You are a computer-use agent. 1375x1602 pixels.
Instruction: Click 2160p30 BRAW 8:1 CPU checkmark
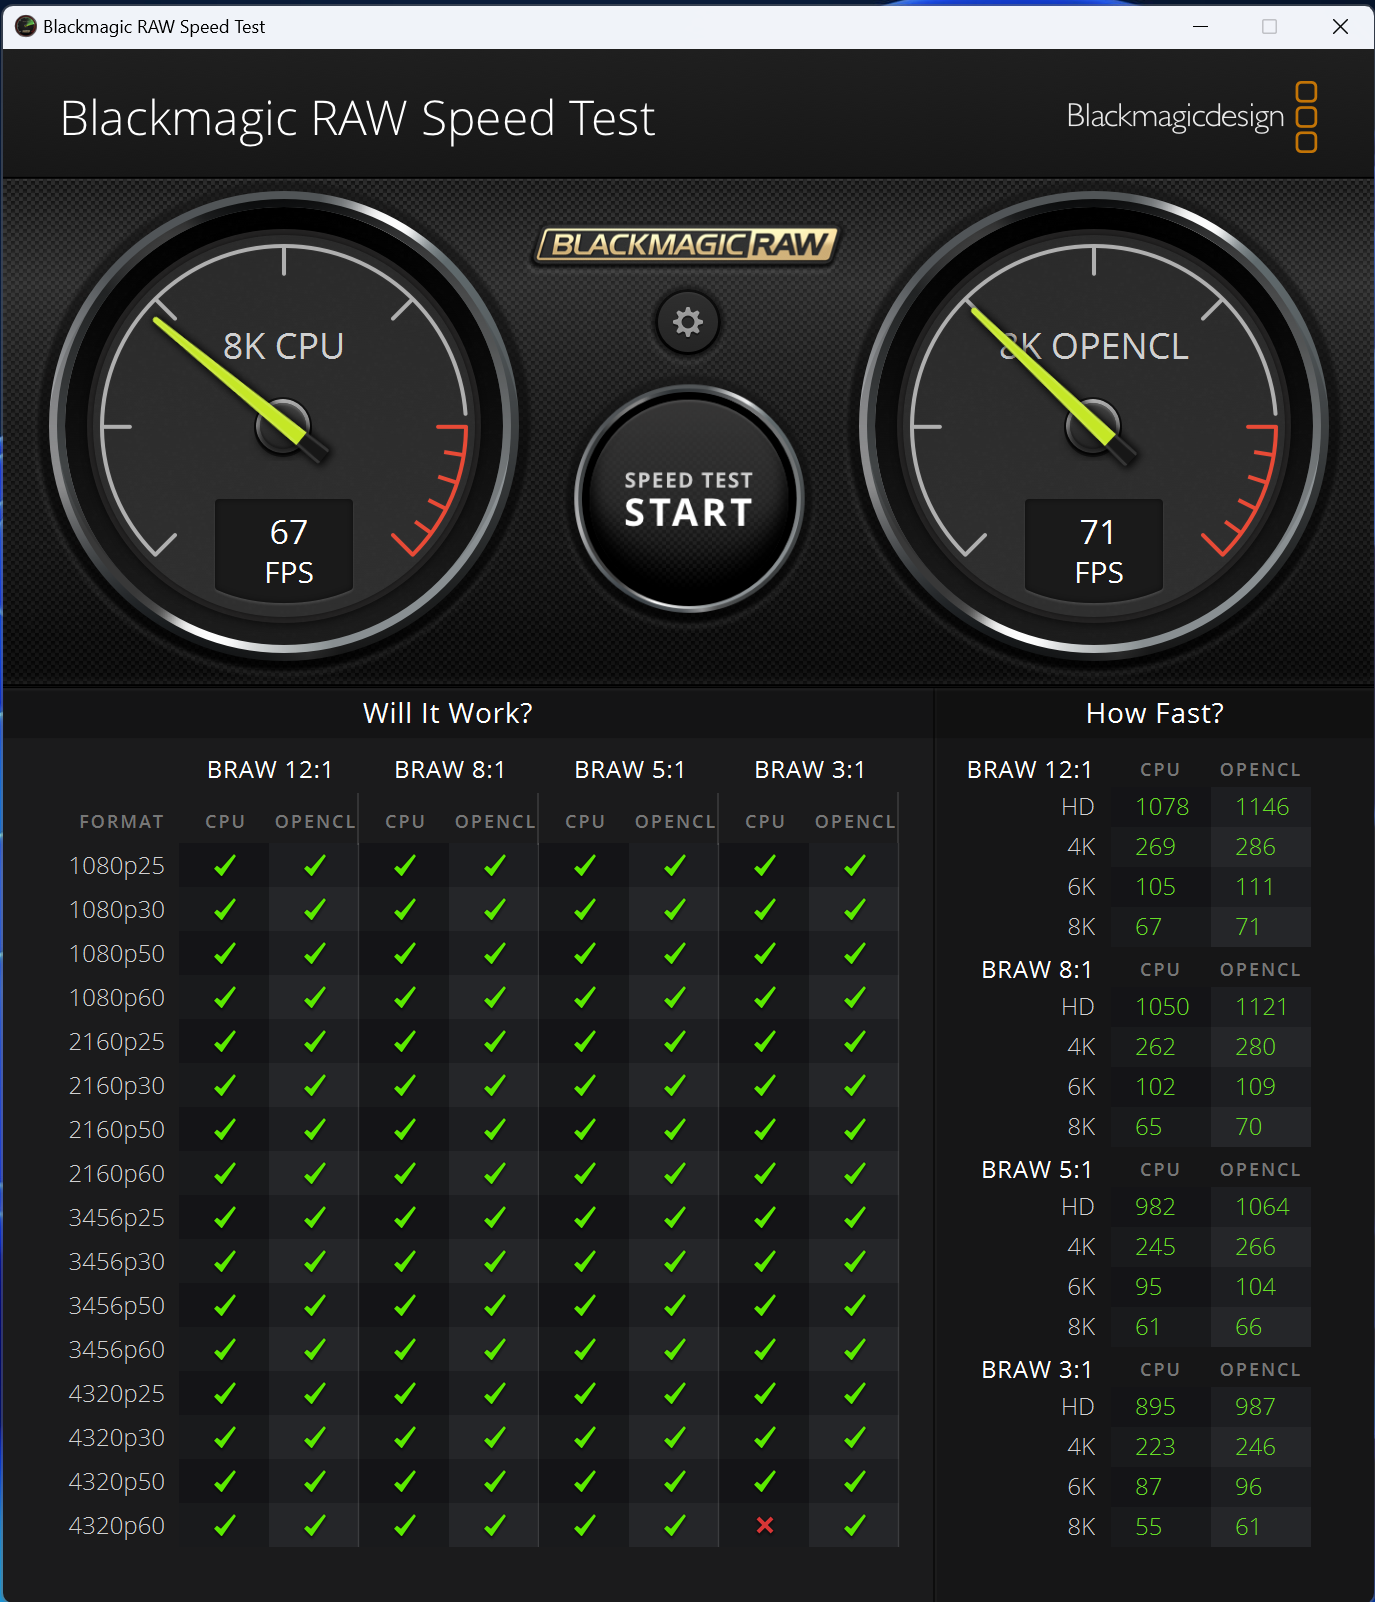(x=405, y=1085)
